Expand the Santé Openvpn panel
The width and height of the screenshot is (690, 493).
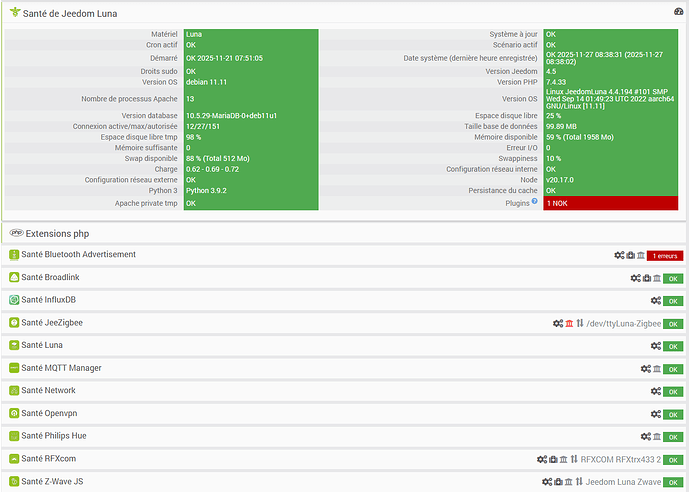coord(49,413)
